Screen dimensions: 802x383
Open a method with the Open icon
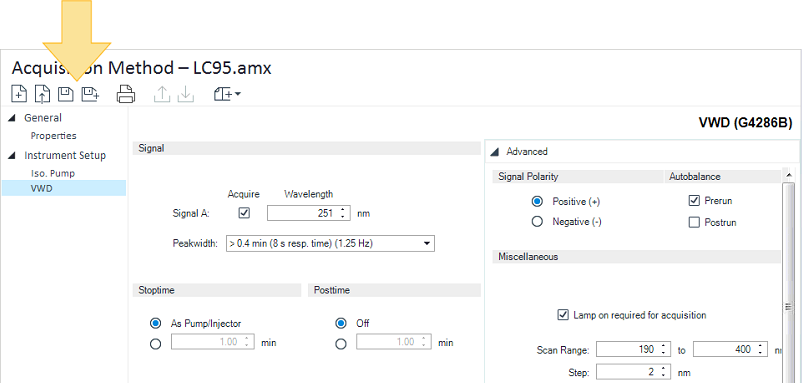click(42, 94)
